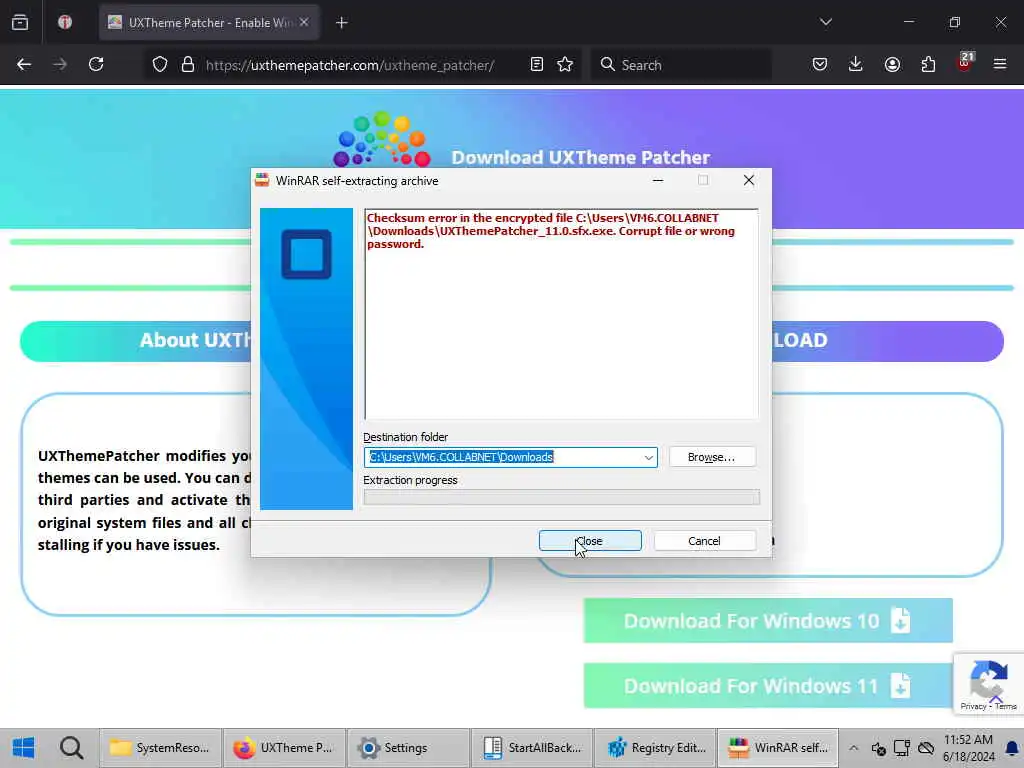
Task: Switch to WinRAR self-extractor taskbar item
Action: [x=778, y=748]
